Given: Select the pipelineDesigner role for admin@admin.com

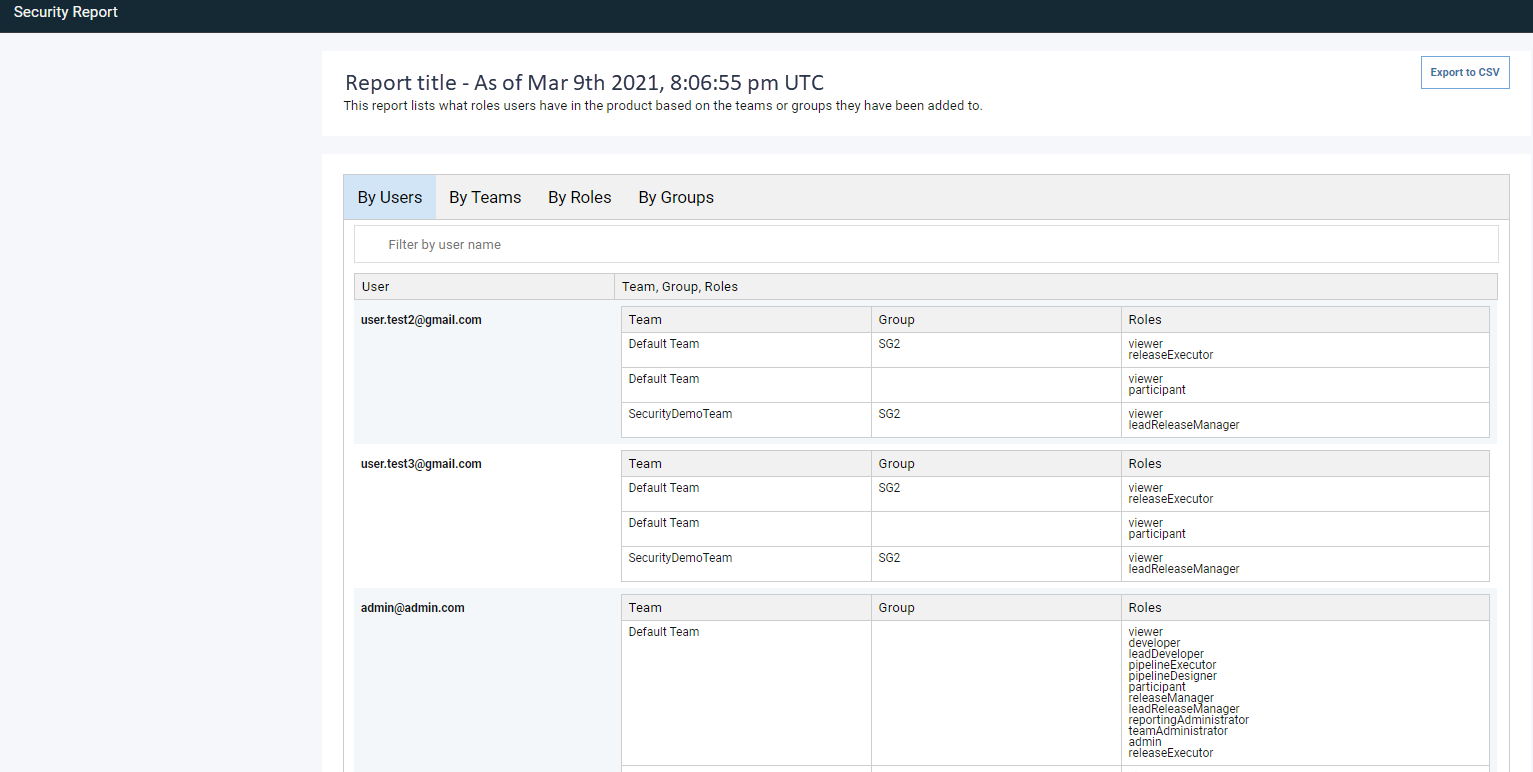Looking at the screenshot, I should [1172, 675].
